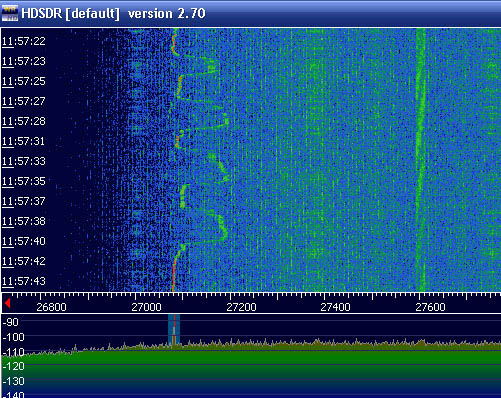Click 27600 on the frequency scale
The image size is (501, 398).
point(430,307)
